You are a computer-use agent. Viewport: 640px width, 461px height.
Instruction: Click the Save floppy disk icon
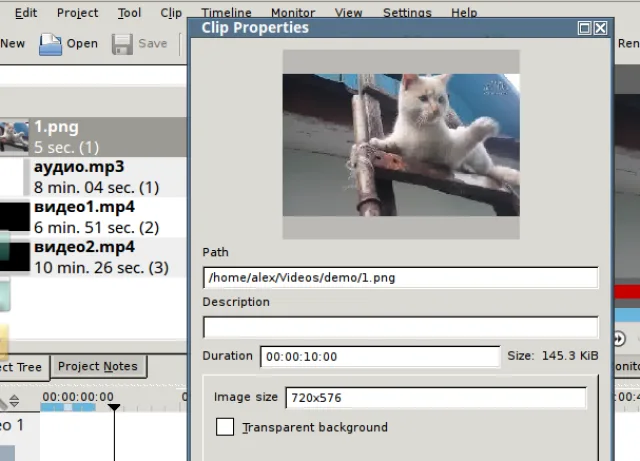[x=122, y=44]
